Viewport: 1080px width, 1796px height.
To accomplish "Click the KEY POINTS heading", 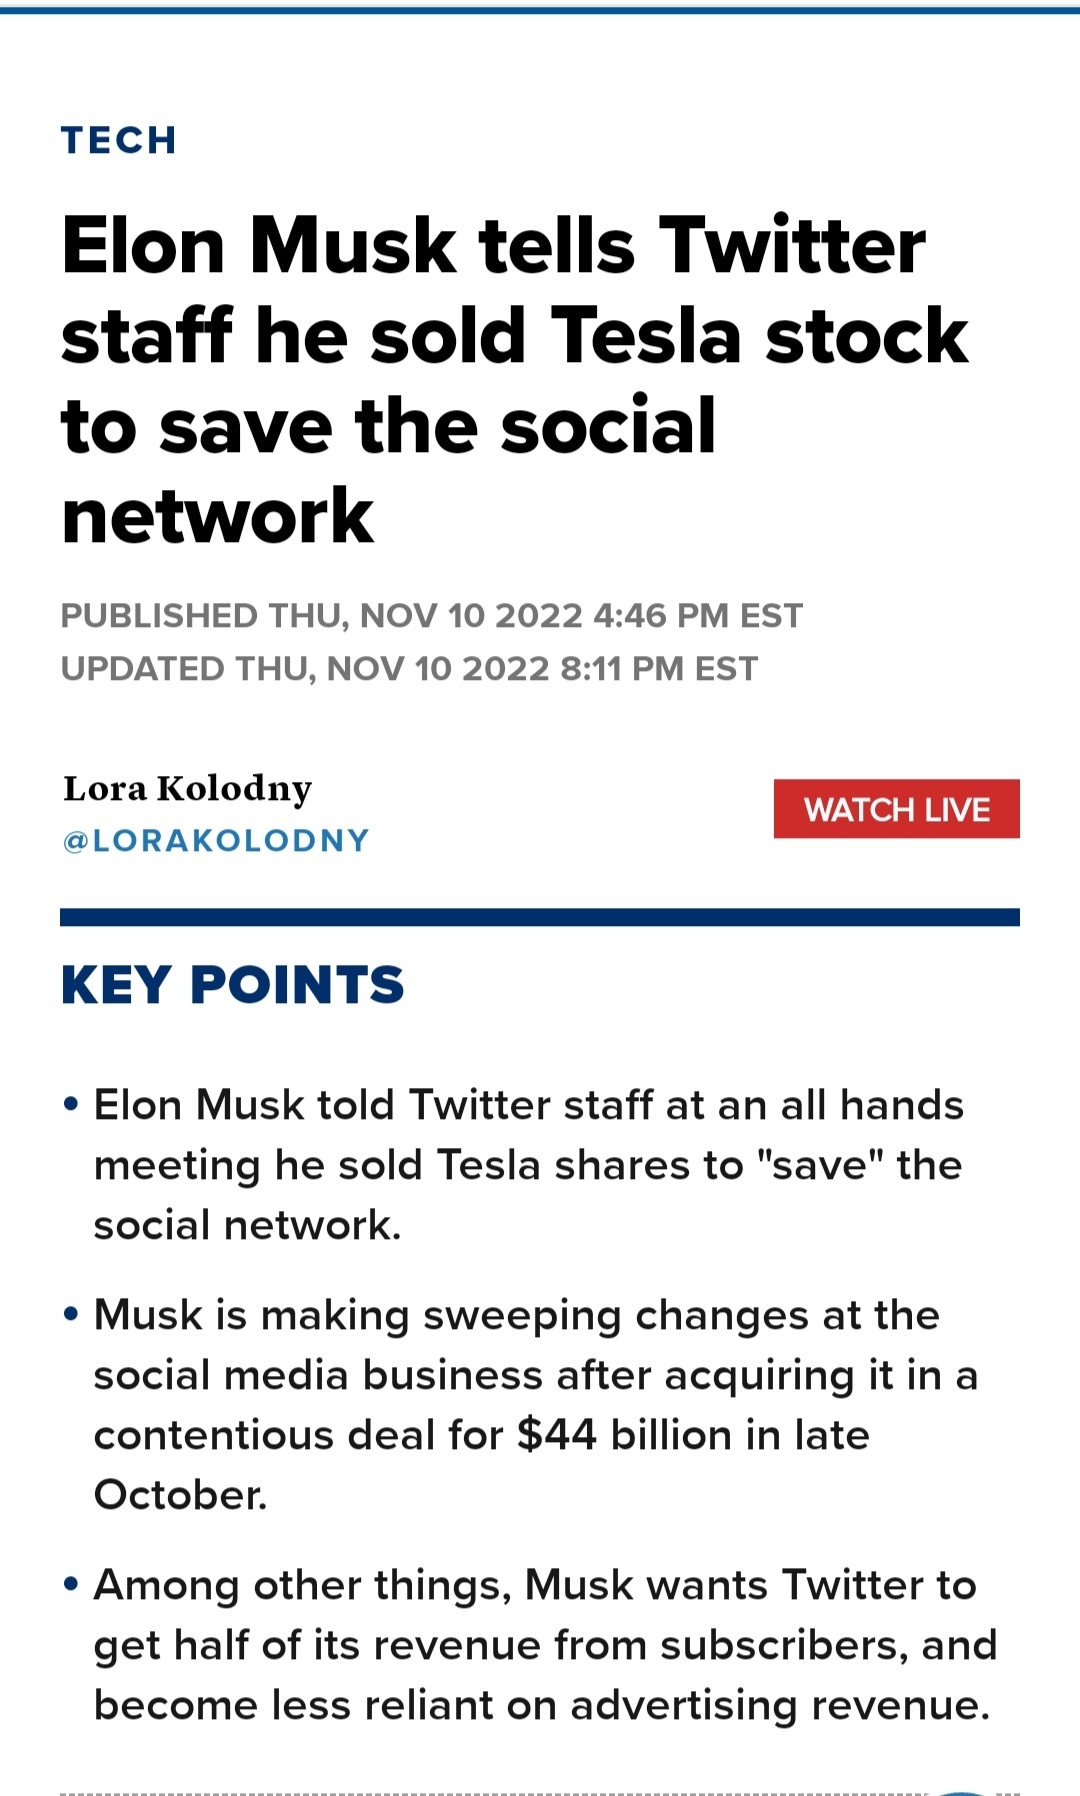I will pyautogui.click(x=232, y=985).
